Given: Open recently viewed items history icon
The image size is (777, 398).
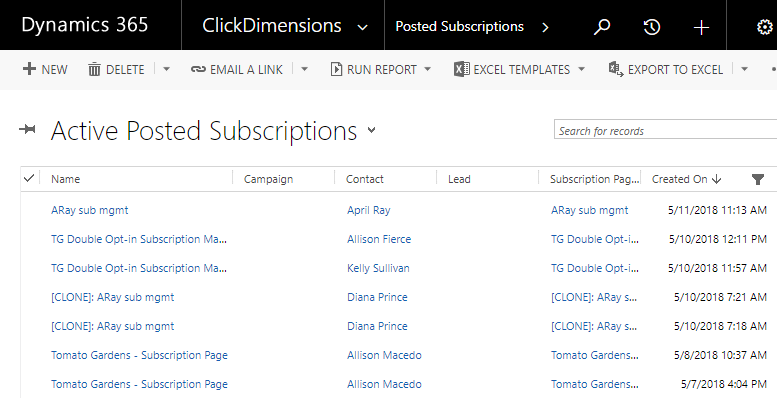Looking at the screenshot, I should [x=652, y=27].
